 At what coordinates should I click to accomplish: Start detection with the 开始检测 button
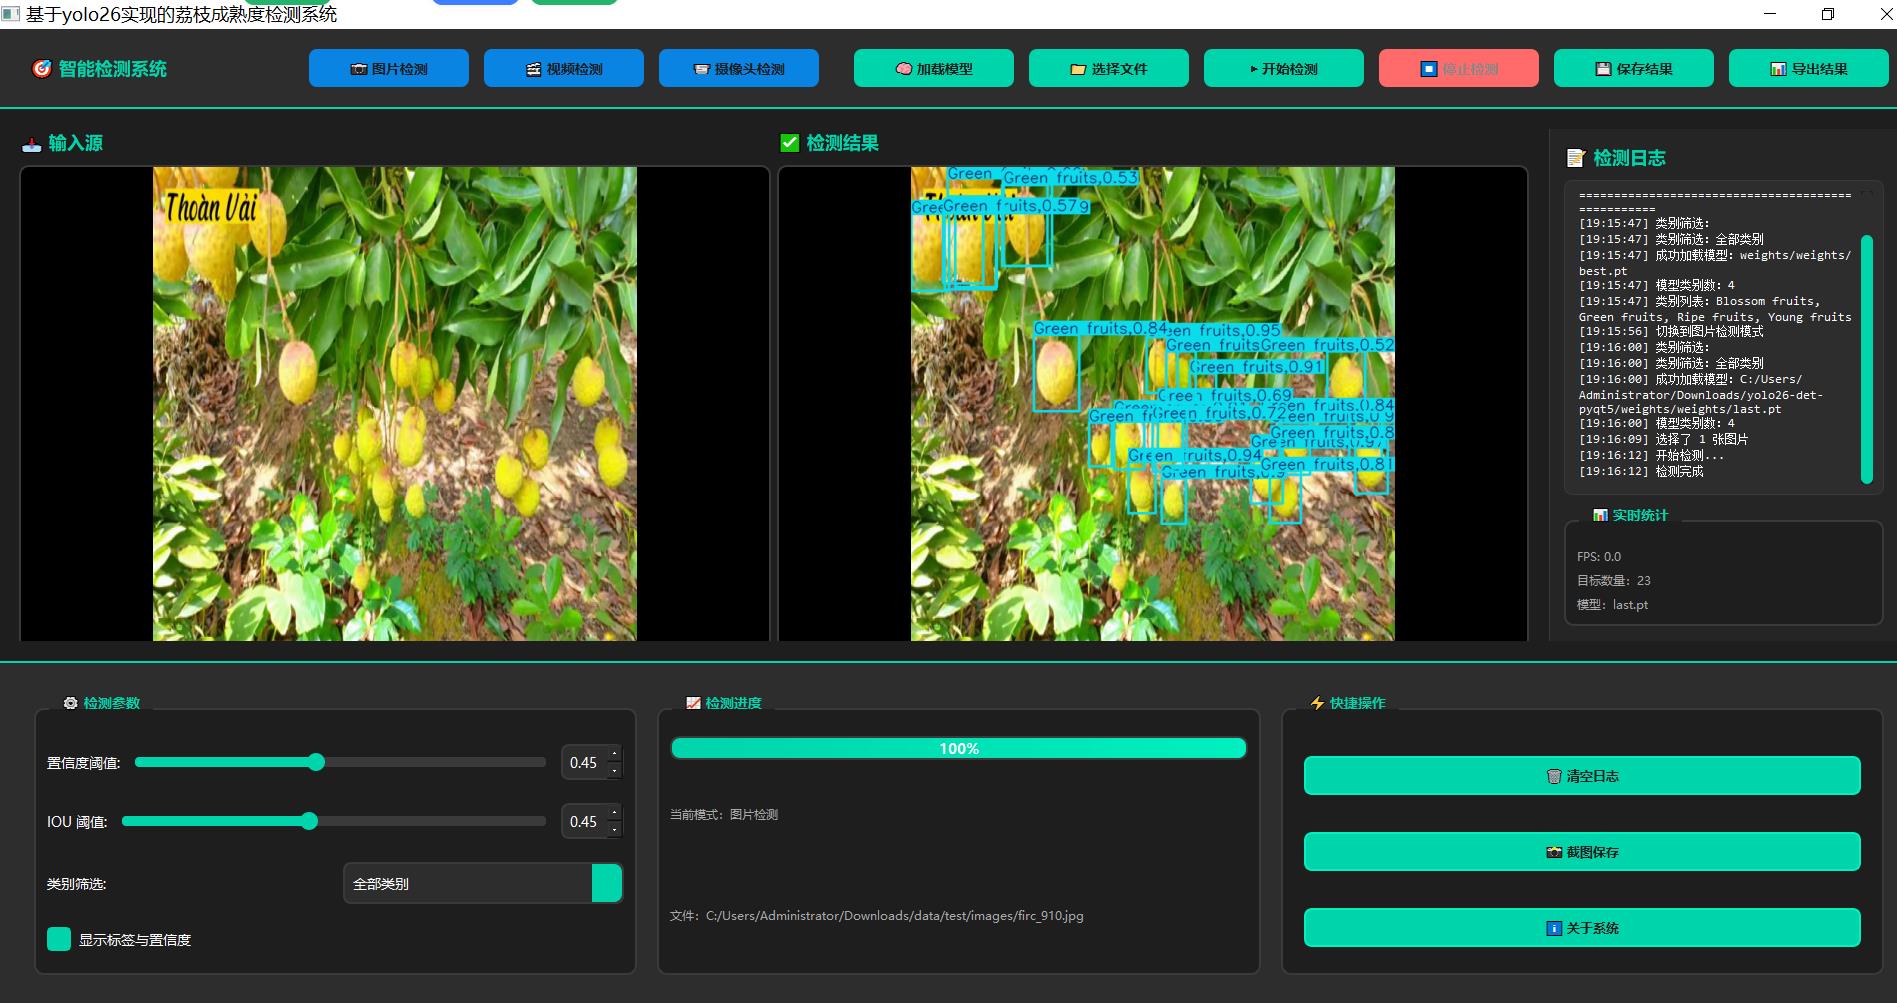click(x=1283, y=69)
